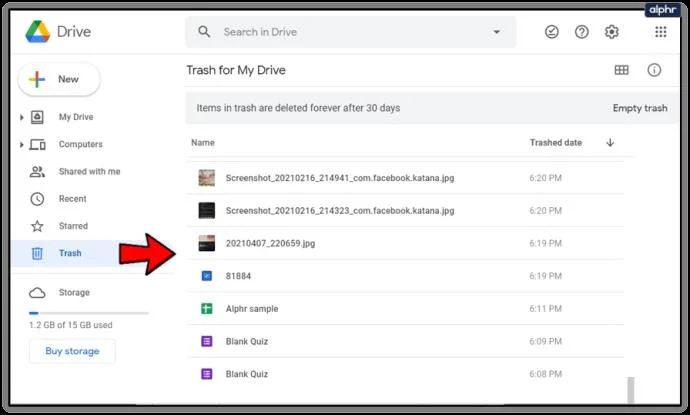
Task: Select the 20210407_220659.jpg file
Action: point(405,243)
